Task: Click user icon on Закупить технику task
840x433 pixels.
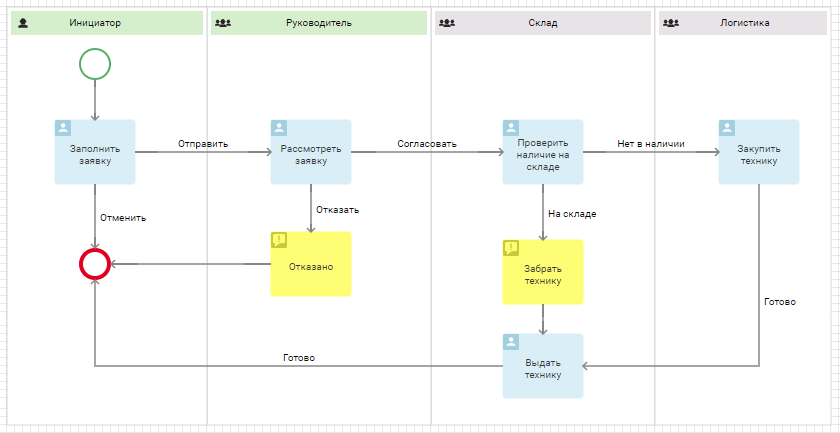Action: (727, 128)
